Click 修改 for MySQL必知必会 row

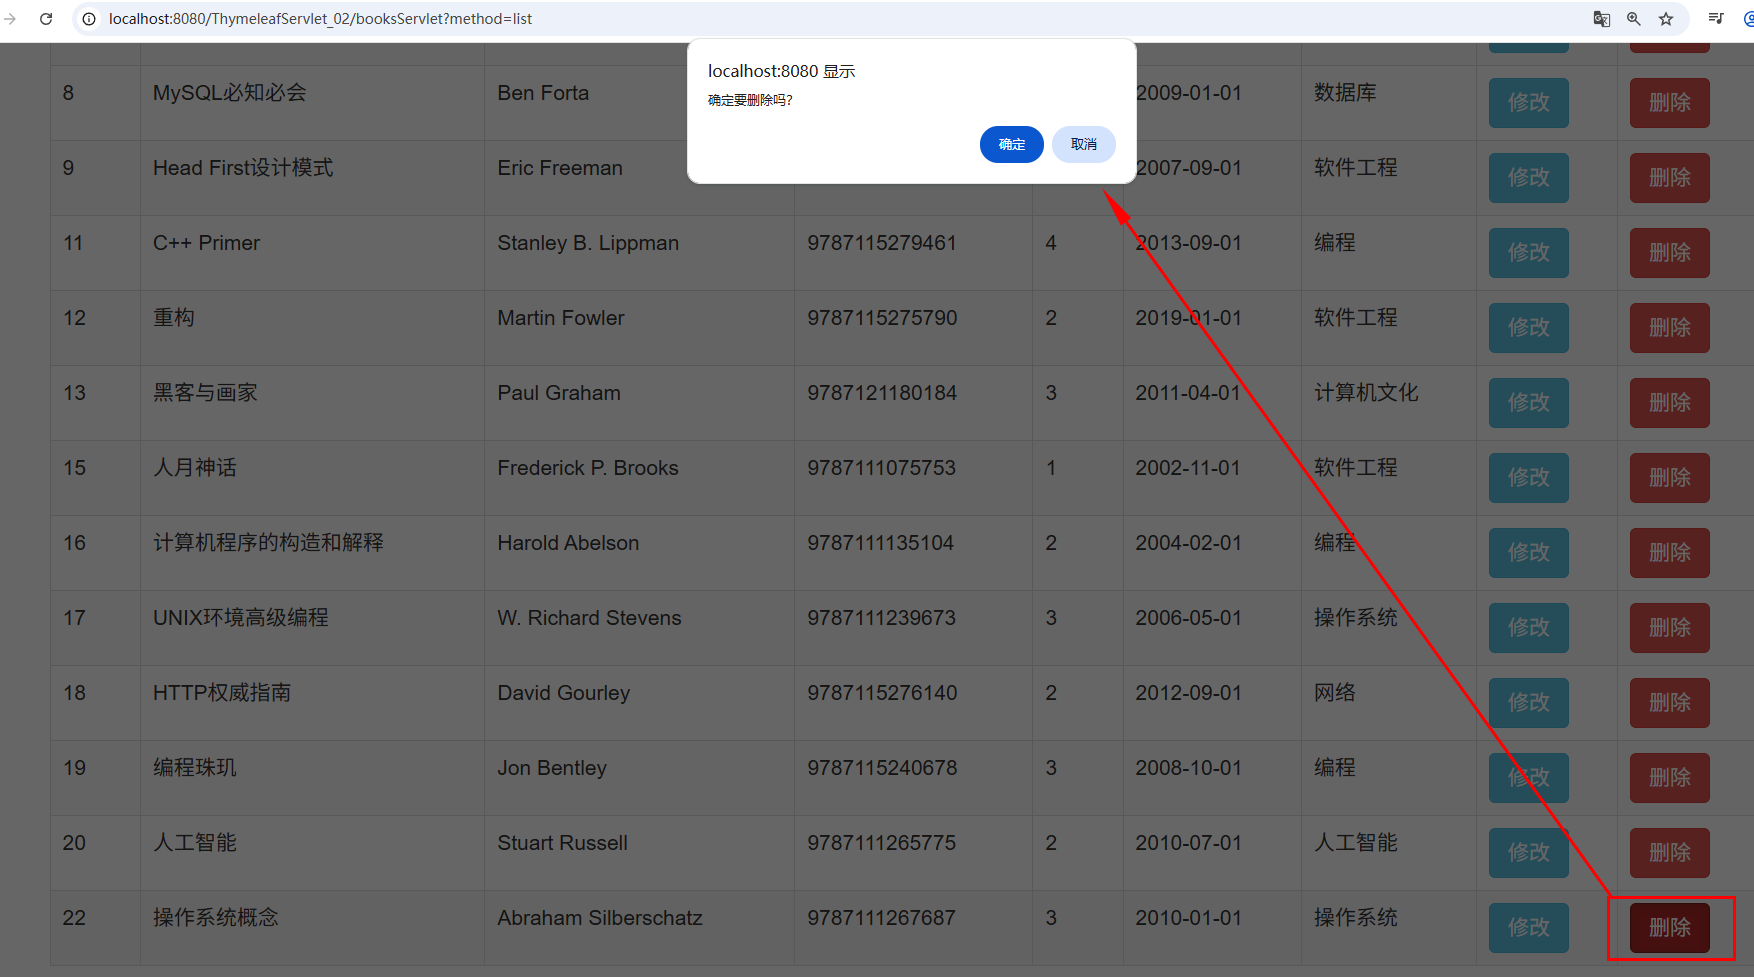pyautogui.click(x=1529, y=103)
